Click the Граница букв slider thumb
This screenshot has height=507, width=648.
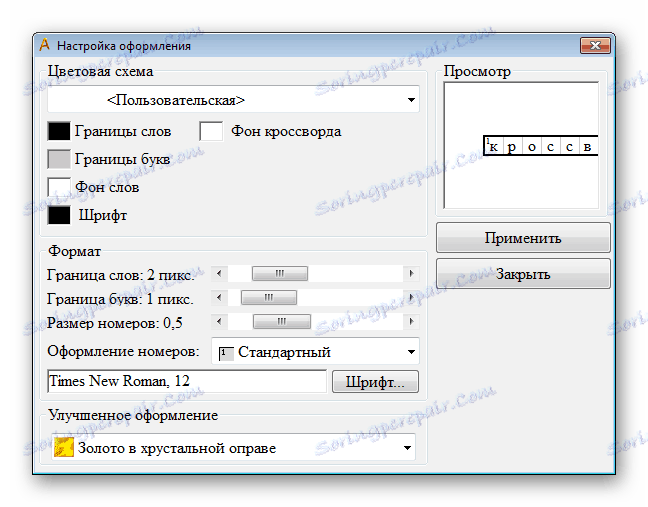pyautogui.click(x=269, y=298)
